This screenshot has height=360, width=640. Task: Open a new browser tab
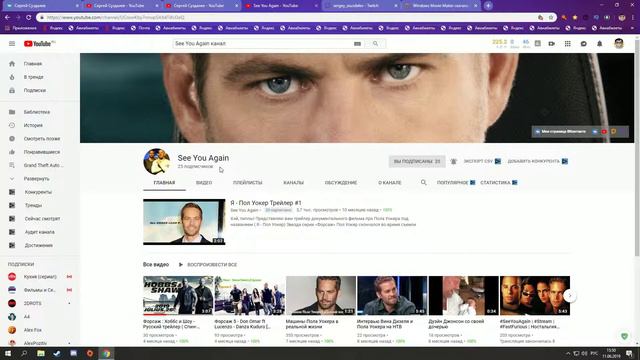488,6
